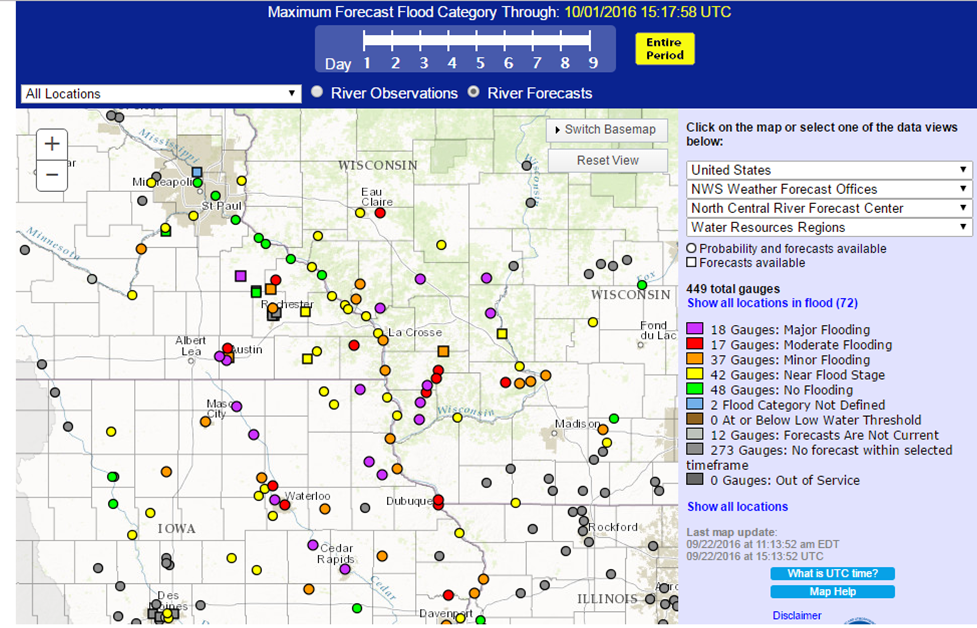Click '12 Gauges: Forecasts Are Not Current' text
Screen dimensions: 977x628
tap(824, 435)
